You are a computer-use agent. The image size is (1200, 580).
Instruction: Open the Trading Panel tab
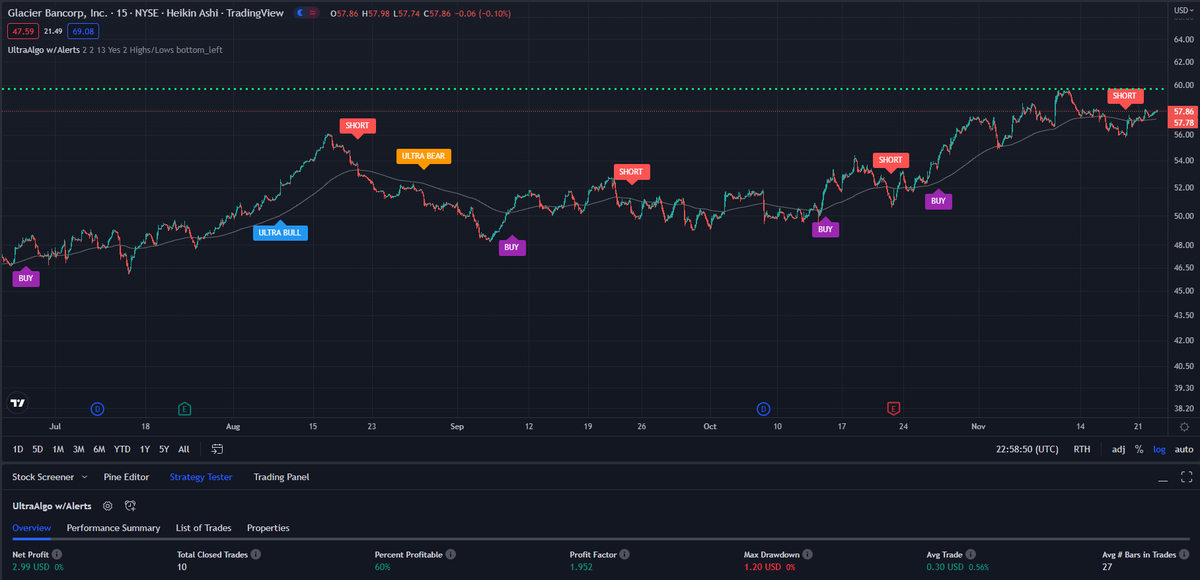pos(281,477)
